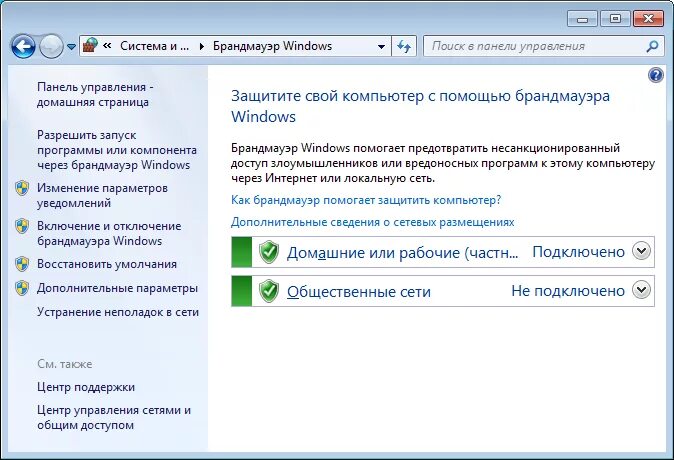Open 'Дополнительные параметры' link
The image size is (674, 460).
(117, 288)
